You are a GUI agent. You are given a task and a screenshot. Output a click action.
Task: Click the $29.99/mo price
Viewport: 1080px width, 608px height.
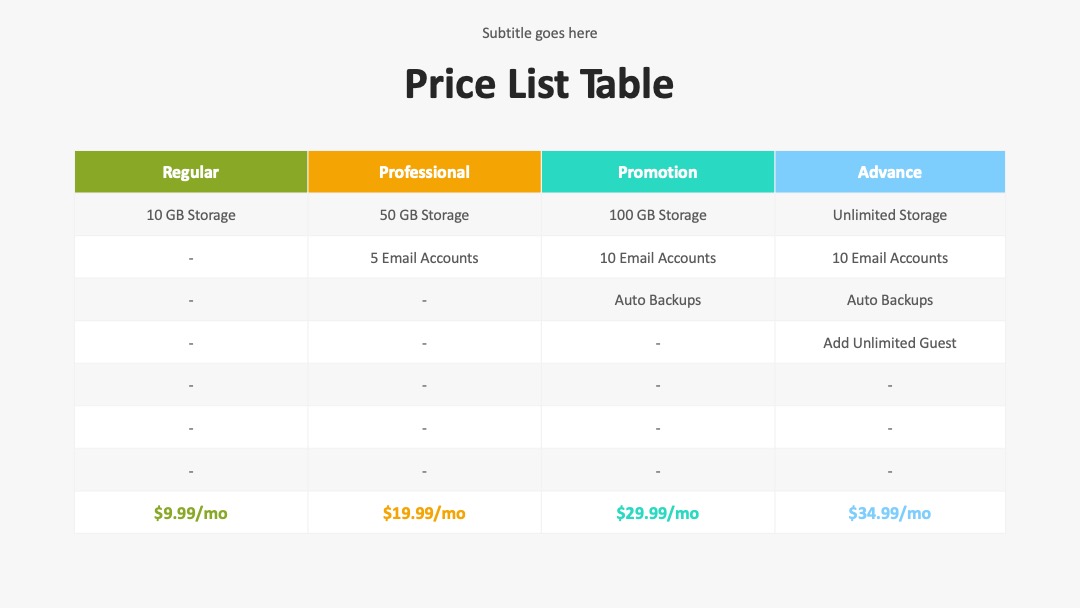[658, 513]
